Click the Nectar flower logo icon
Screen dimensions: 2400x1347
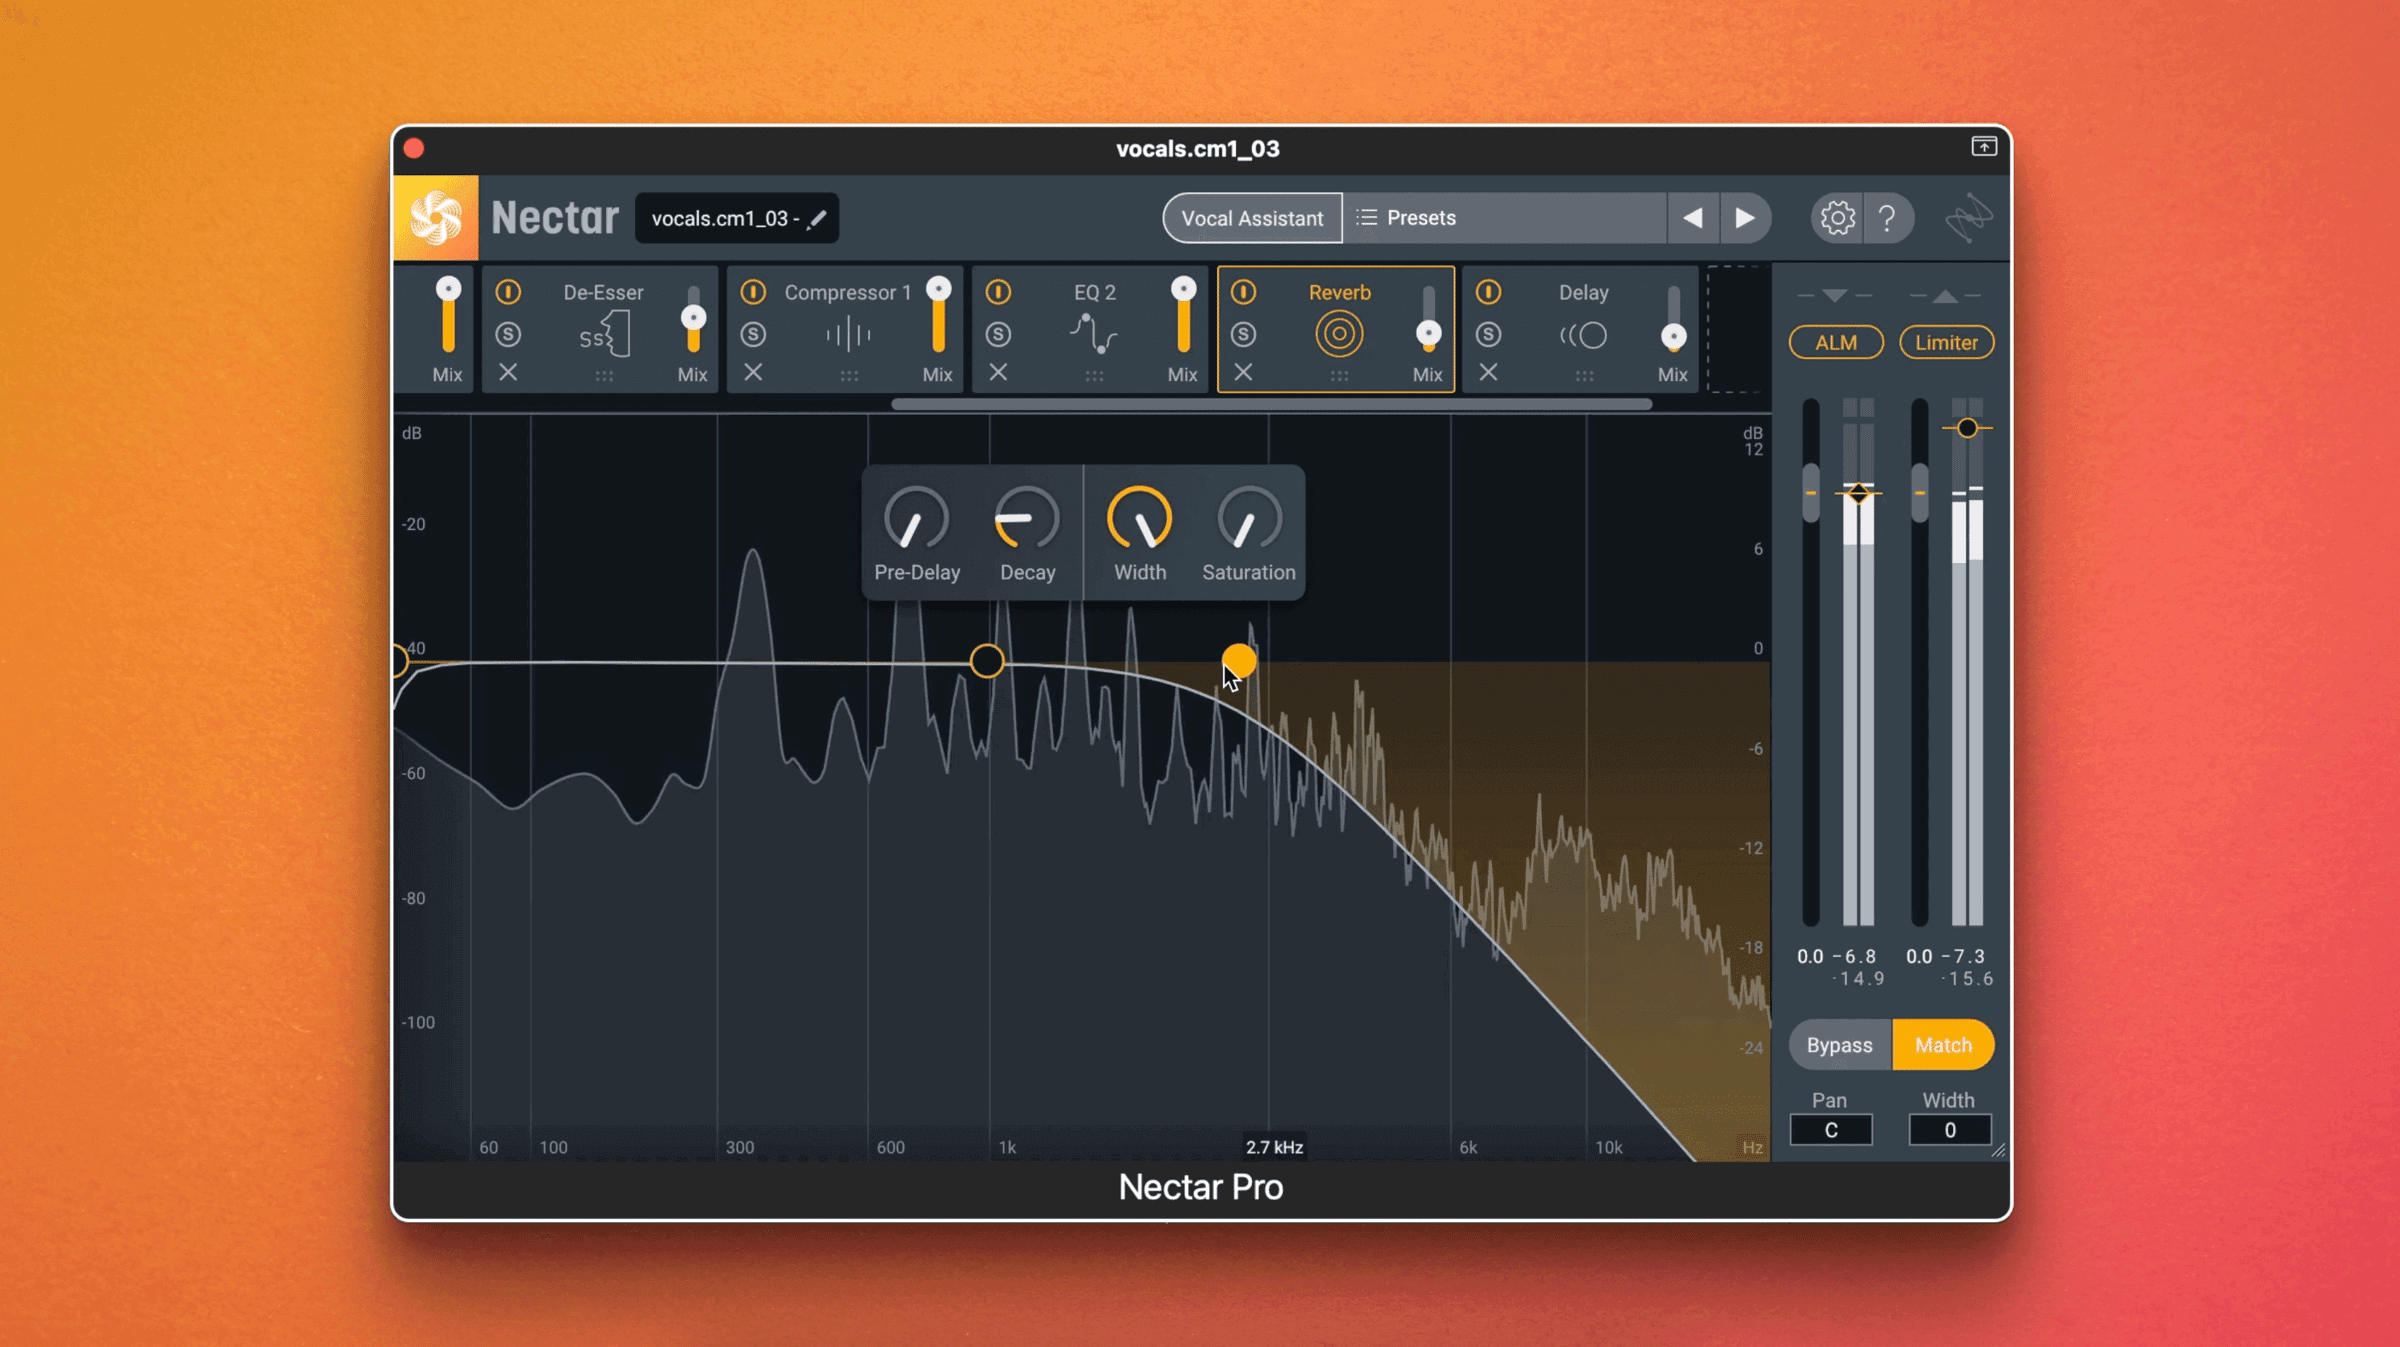click(x=436, y=218)
